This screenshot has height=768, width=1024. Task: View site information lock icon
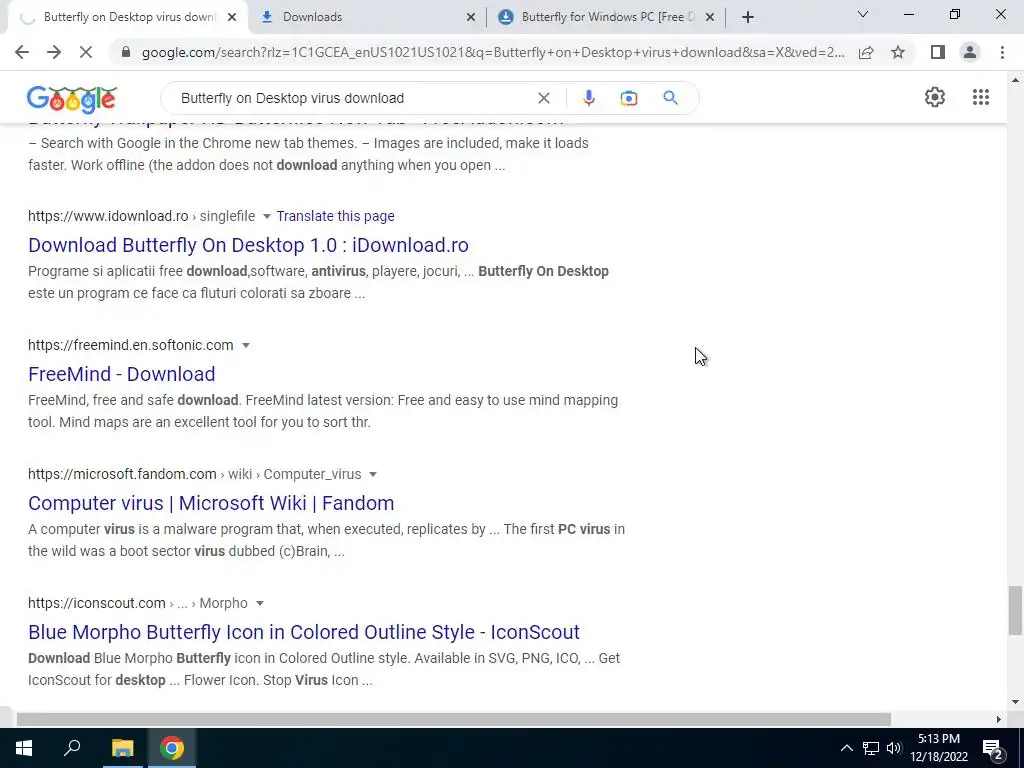(126, 52)
